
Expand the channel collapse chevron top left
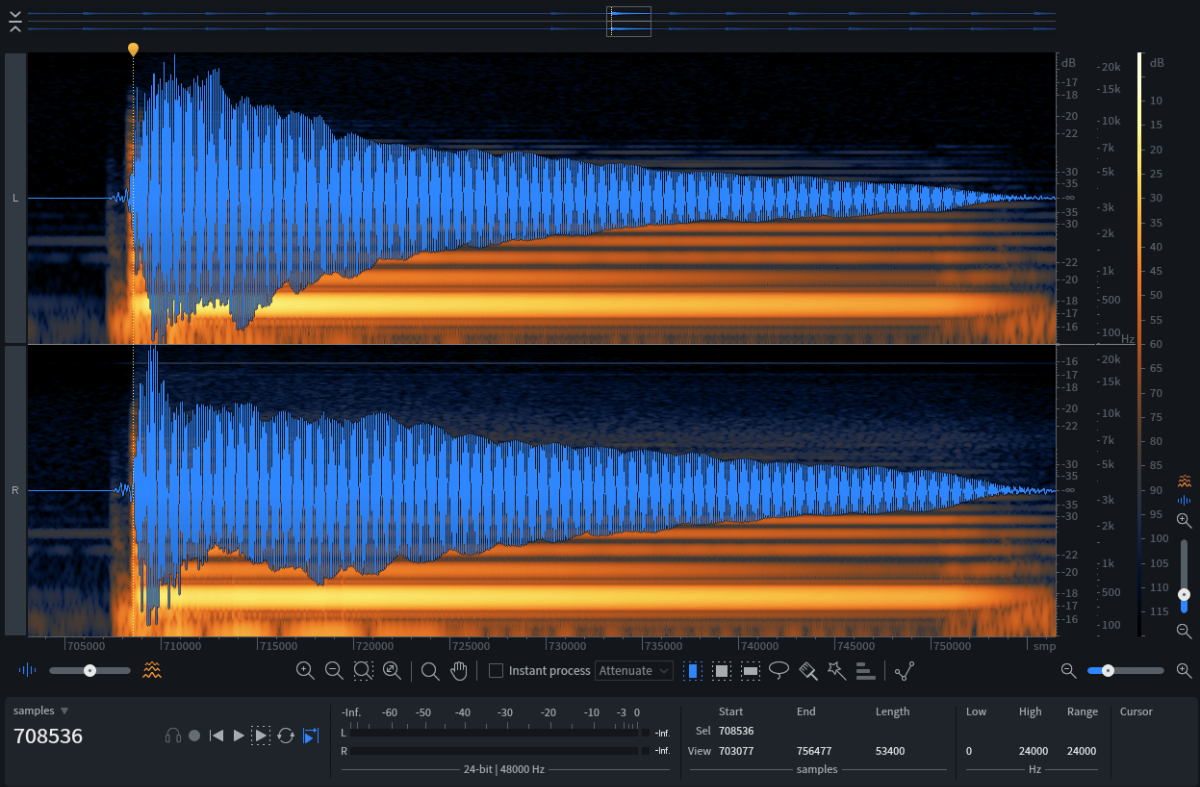click(x=14, y=20)
